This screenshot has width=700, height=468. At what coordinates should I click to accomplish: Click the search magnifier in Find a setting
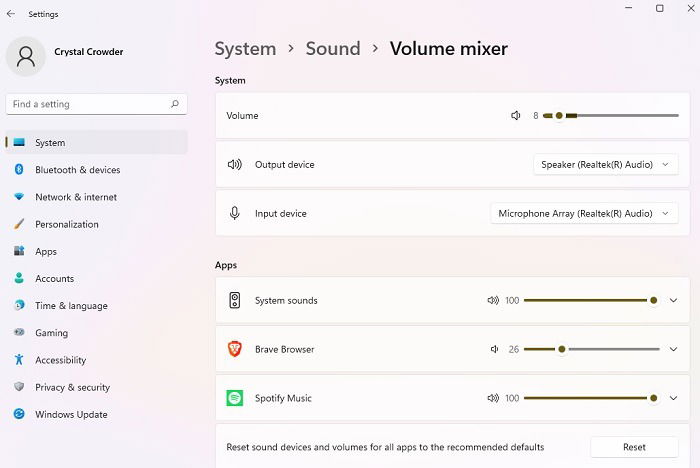coord(175,104)
